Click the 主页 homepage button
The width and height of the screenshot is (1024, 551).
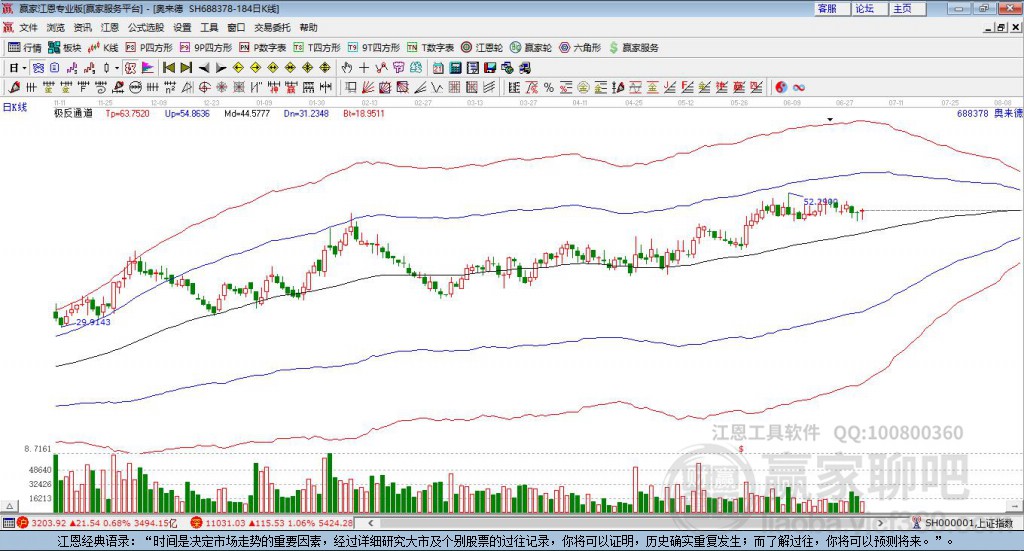[x=902, y=8]
